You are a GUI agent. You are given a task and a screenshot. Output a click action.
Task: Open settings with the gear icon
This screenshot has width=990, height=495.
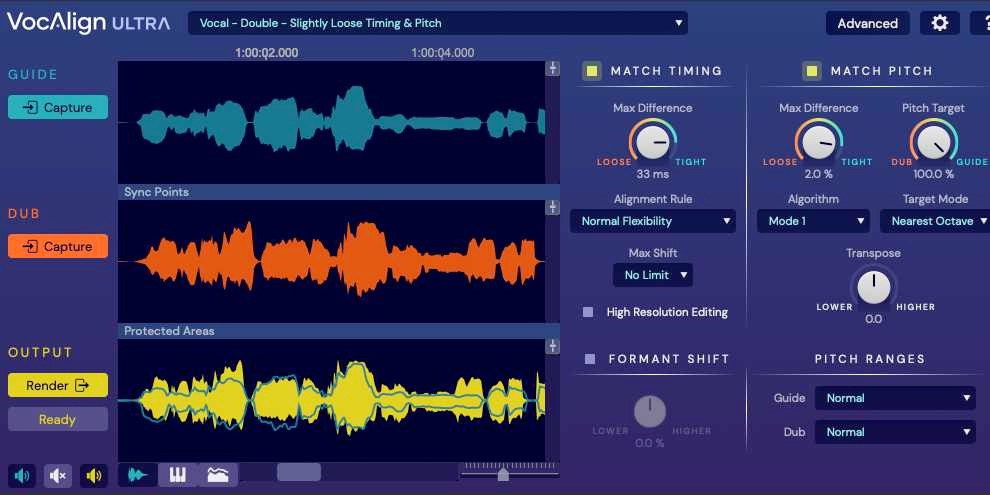[x=939, y=23]
